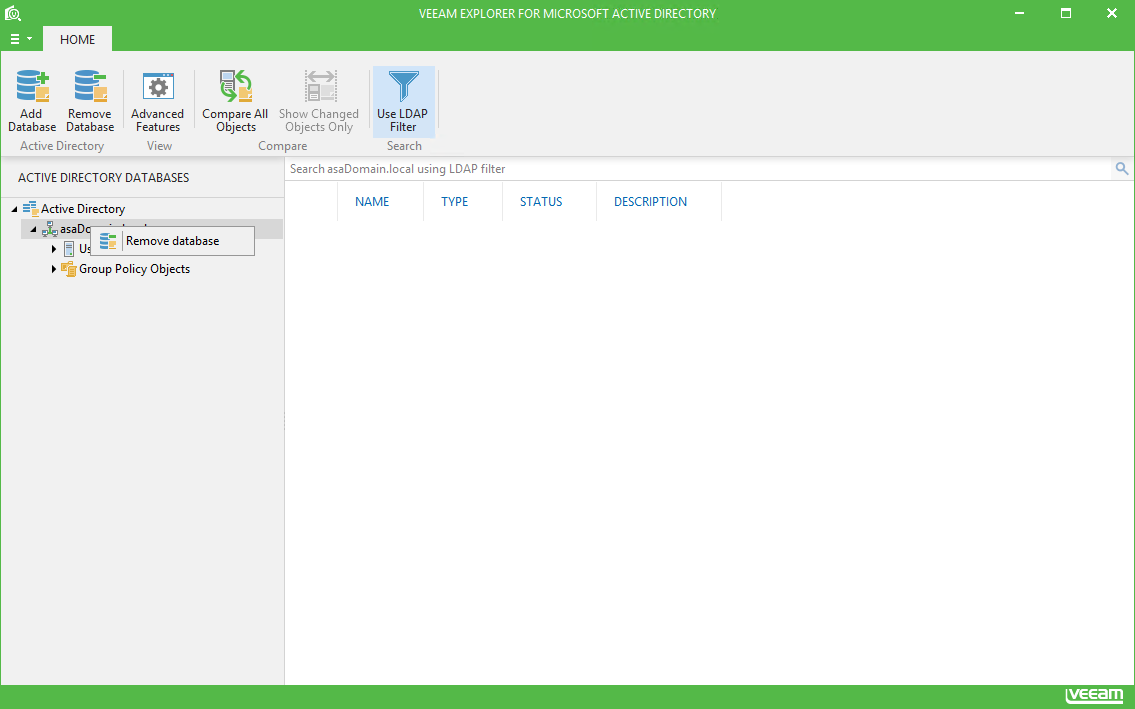The width and height of the screenshot is (1135, 709).
Task: Maximize the Veeam Explorer window
Action: (1066, 13)
